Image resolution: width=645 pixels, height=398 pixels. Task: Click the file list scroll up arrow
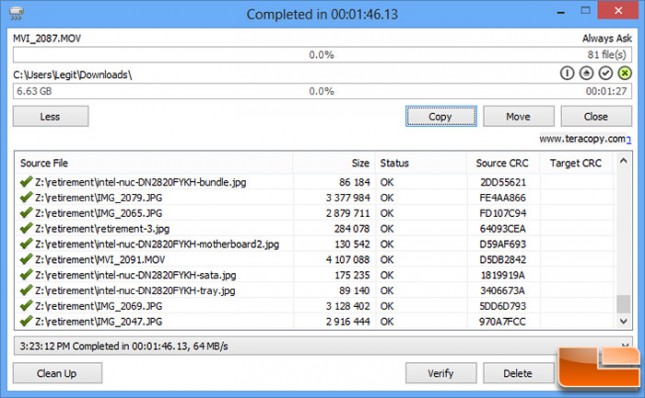pyautogui.click(x=624, y=161)
